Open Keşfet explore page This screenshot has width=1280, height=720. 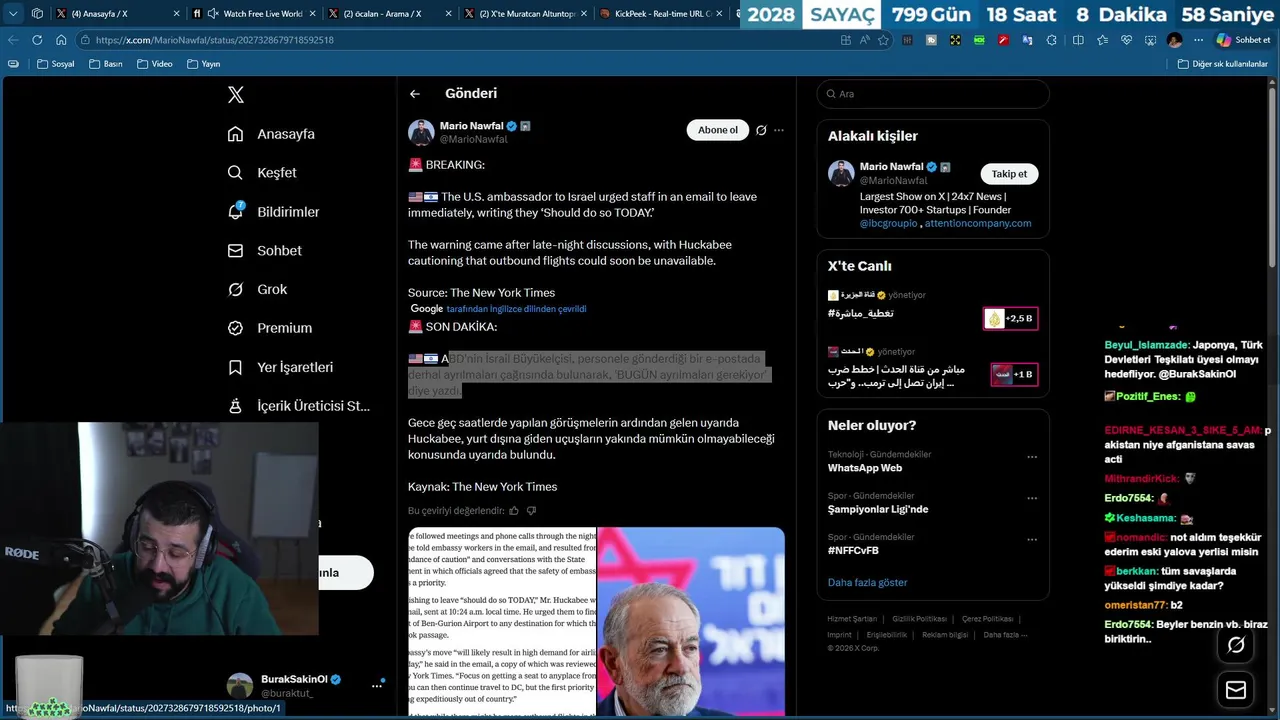pyautogui.click(x=262, y=173)
